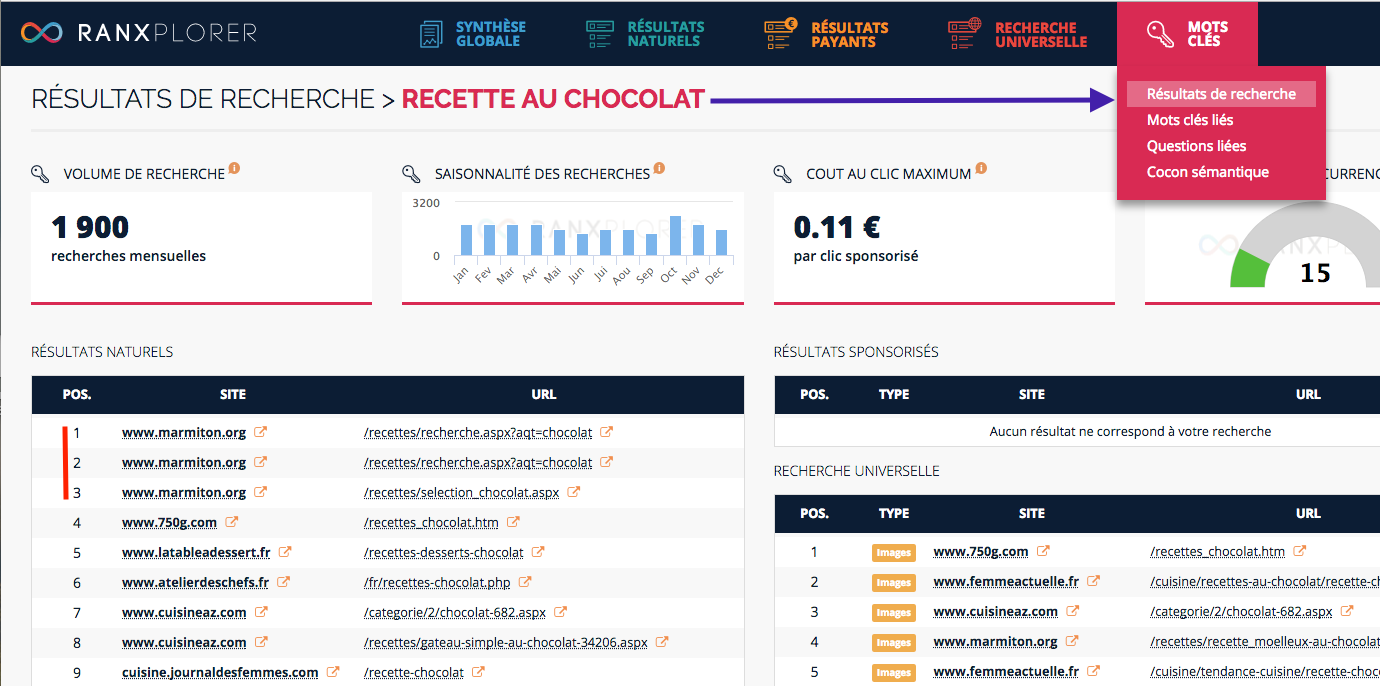Click www.marmiton.org link at position 1

[184, 433]
